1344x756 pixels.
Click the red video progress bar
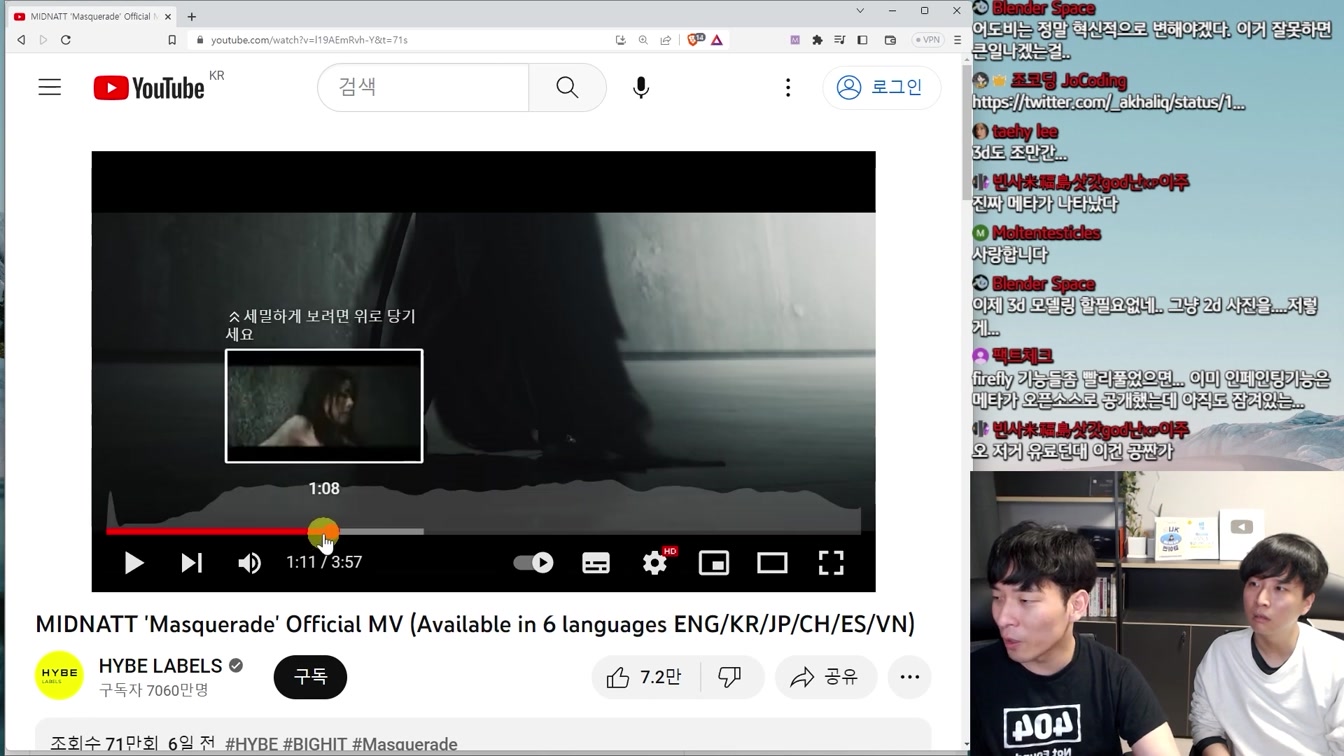click(214, 531)
